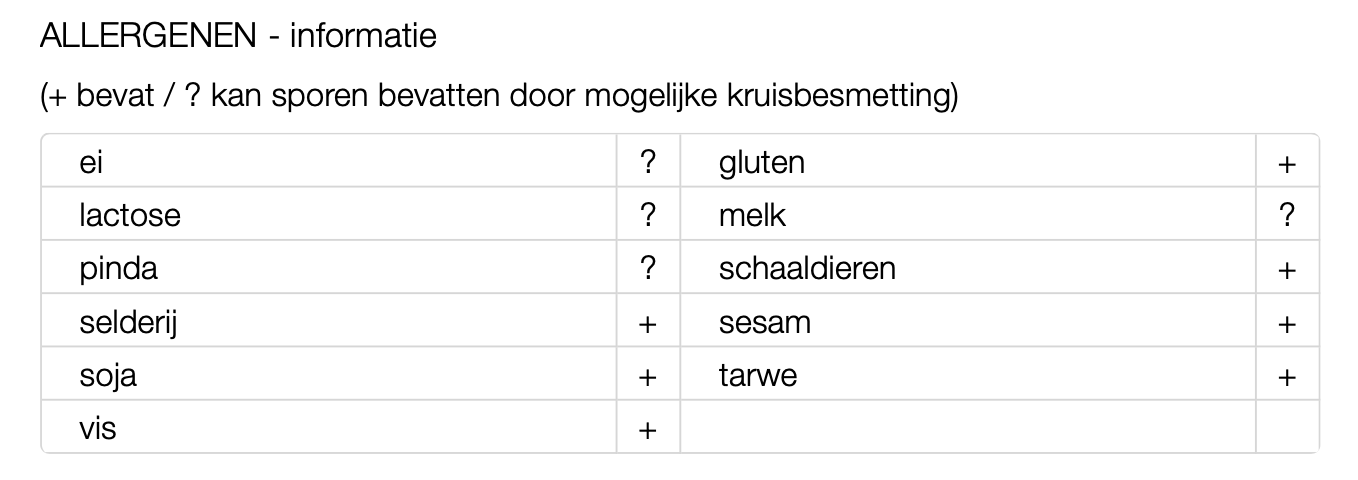Click the pinda allergen label

tap(119, 269)
